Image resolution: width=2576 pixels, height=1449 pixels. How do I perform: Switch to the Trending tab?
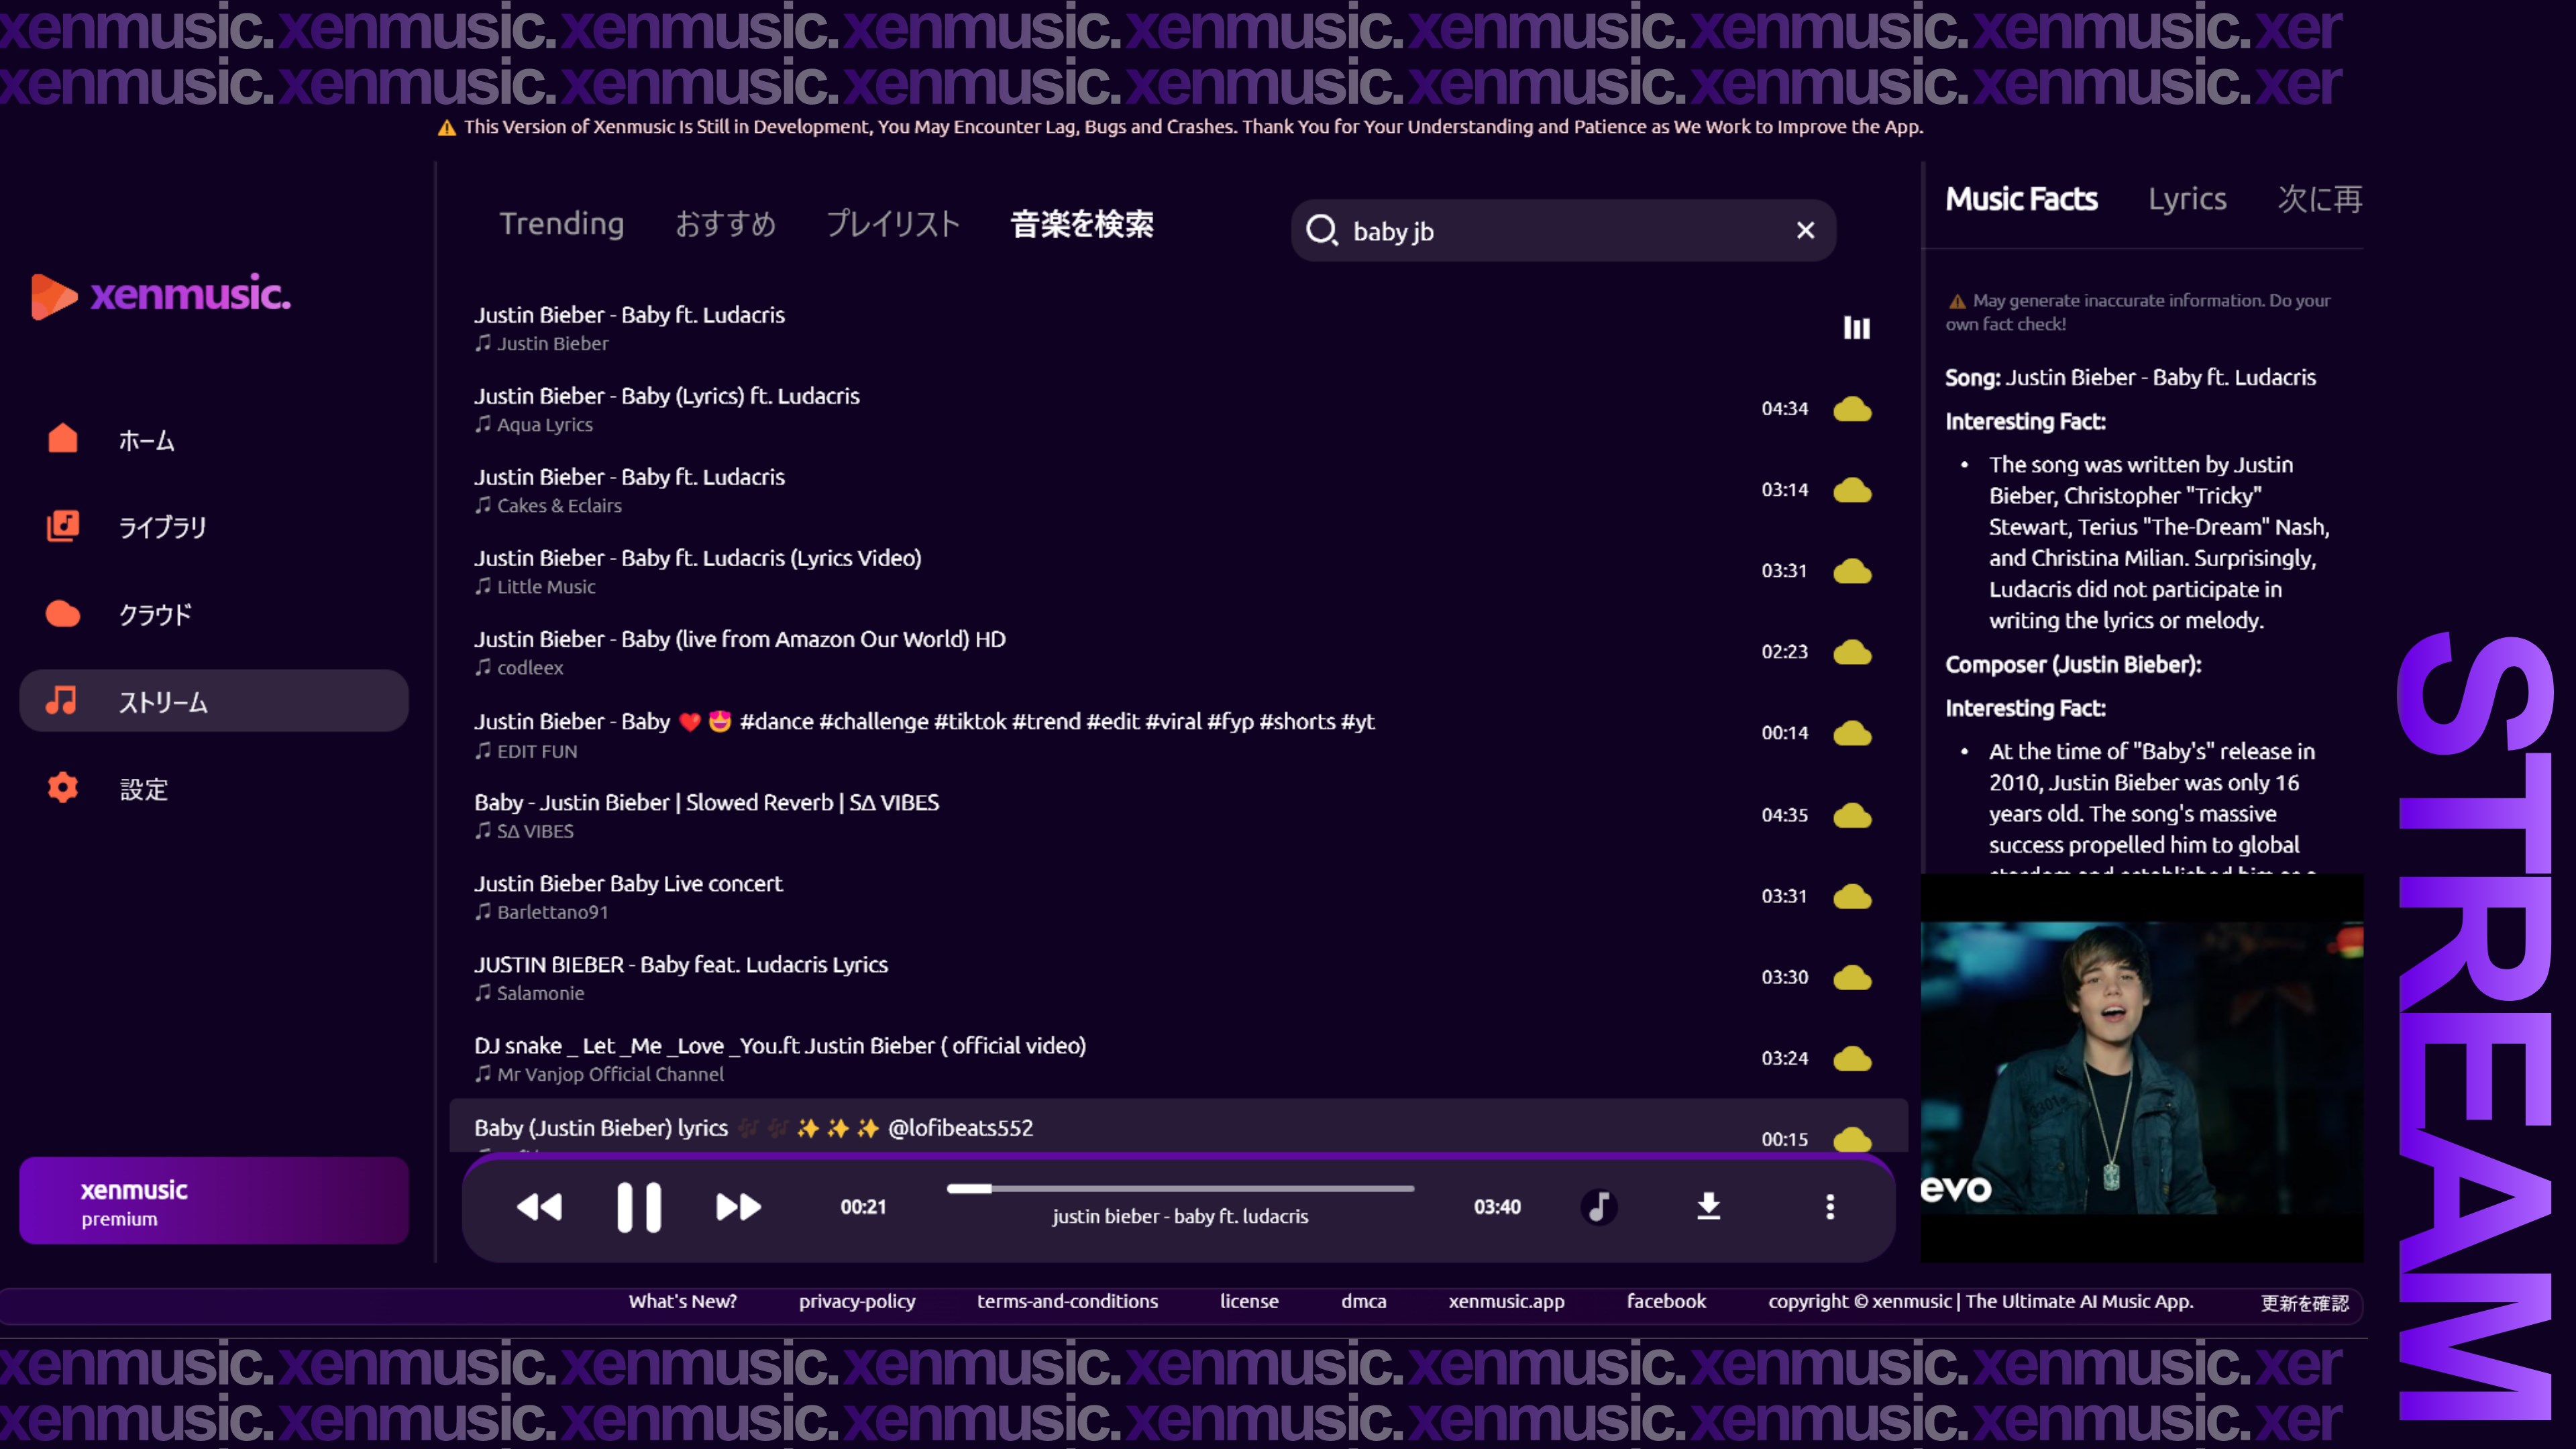tap(561, 224)
